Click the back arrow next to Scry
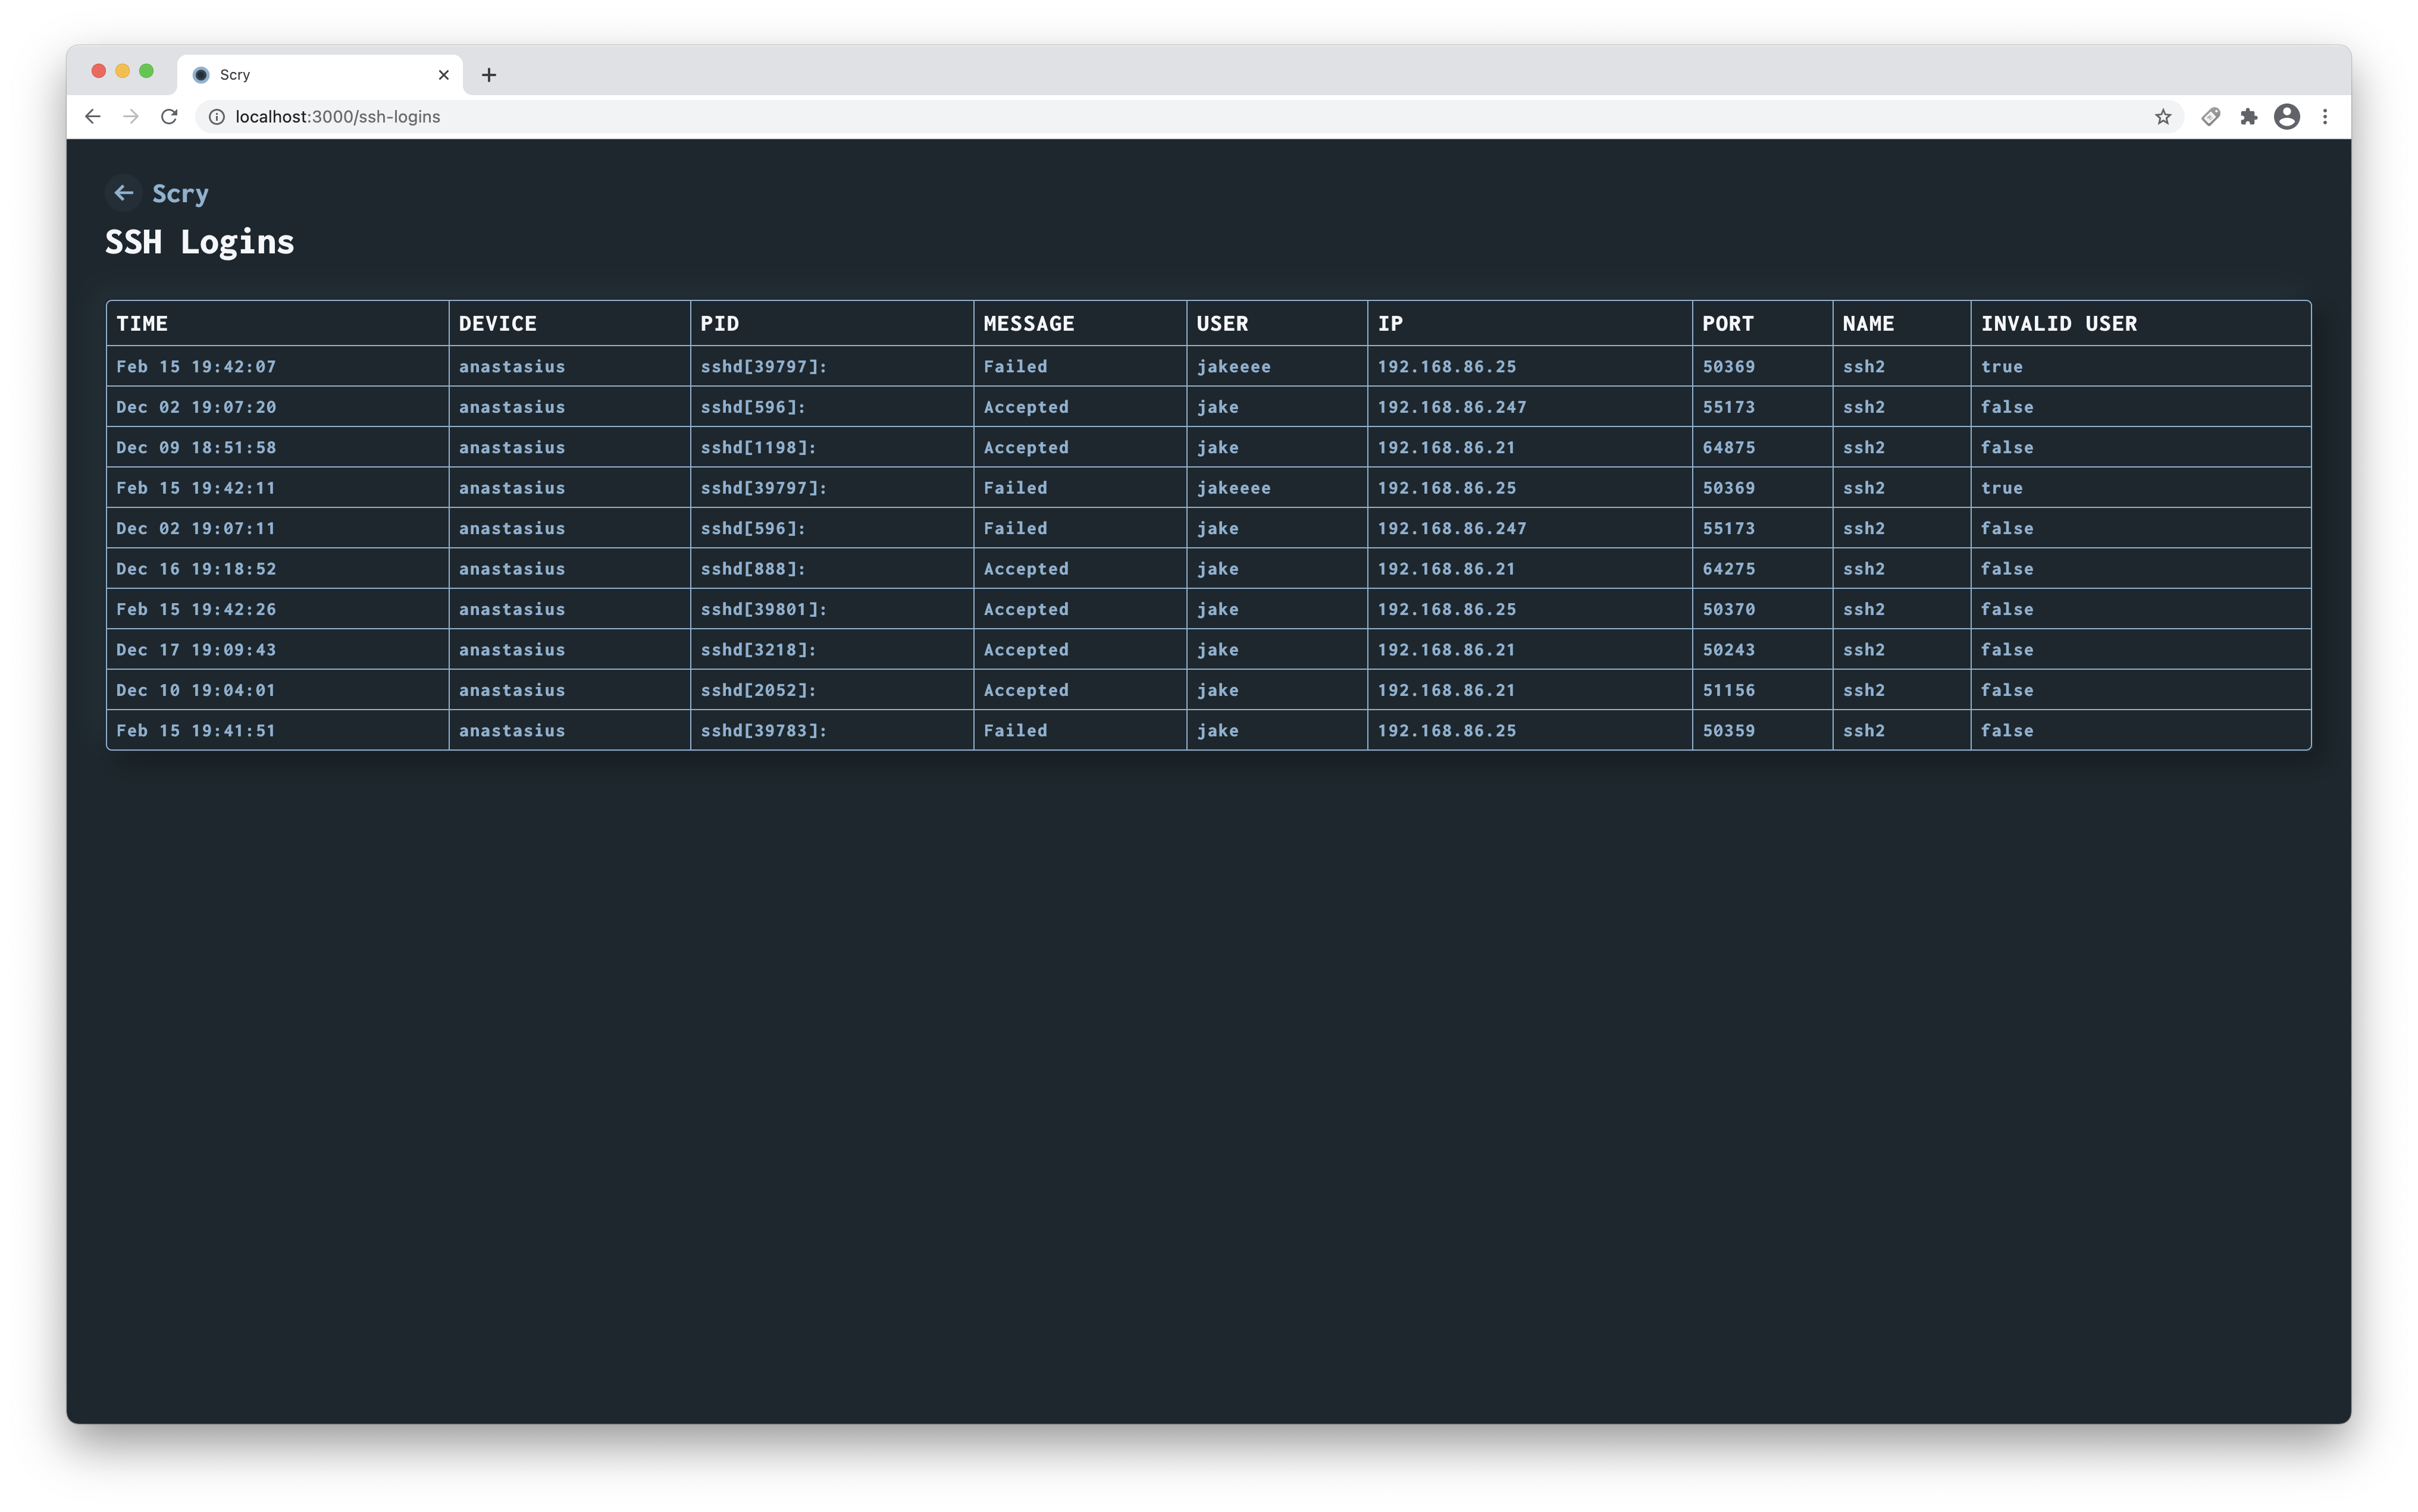The width and height of the screenshot is (2418, 1512). click(x=123, y=193)
